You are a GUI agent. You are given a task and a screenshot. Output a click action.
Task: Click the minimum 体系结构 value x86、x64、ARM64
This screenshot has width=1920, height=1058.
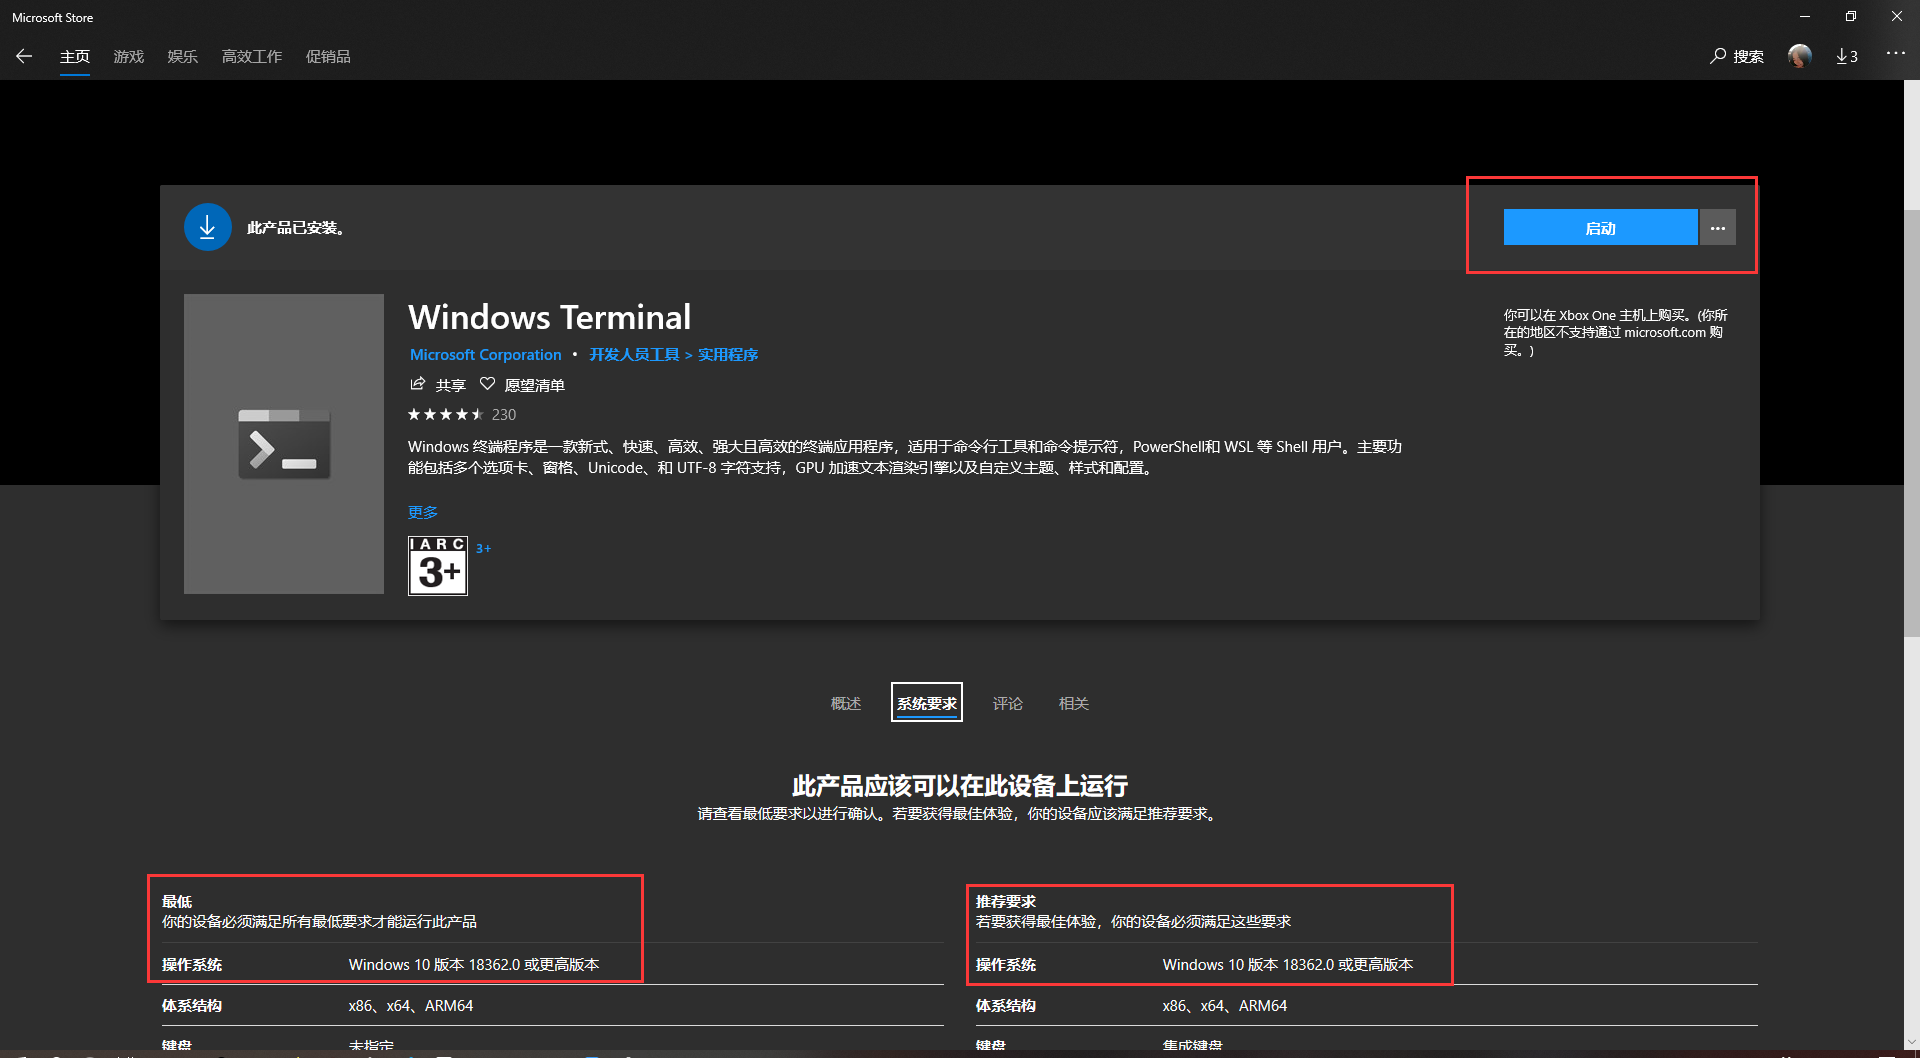pyautogui.click(x=411, y=1005)
